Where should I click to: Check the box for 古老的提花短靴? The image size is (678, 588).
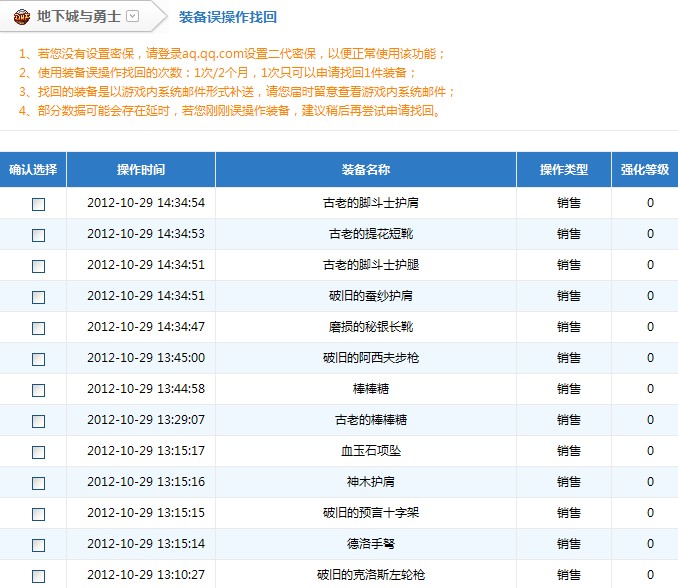coord(38,235)
